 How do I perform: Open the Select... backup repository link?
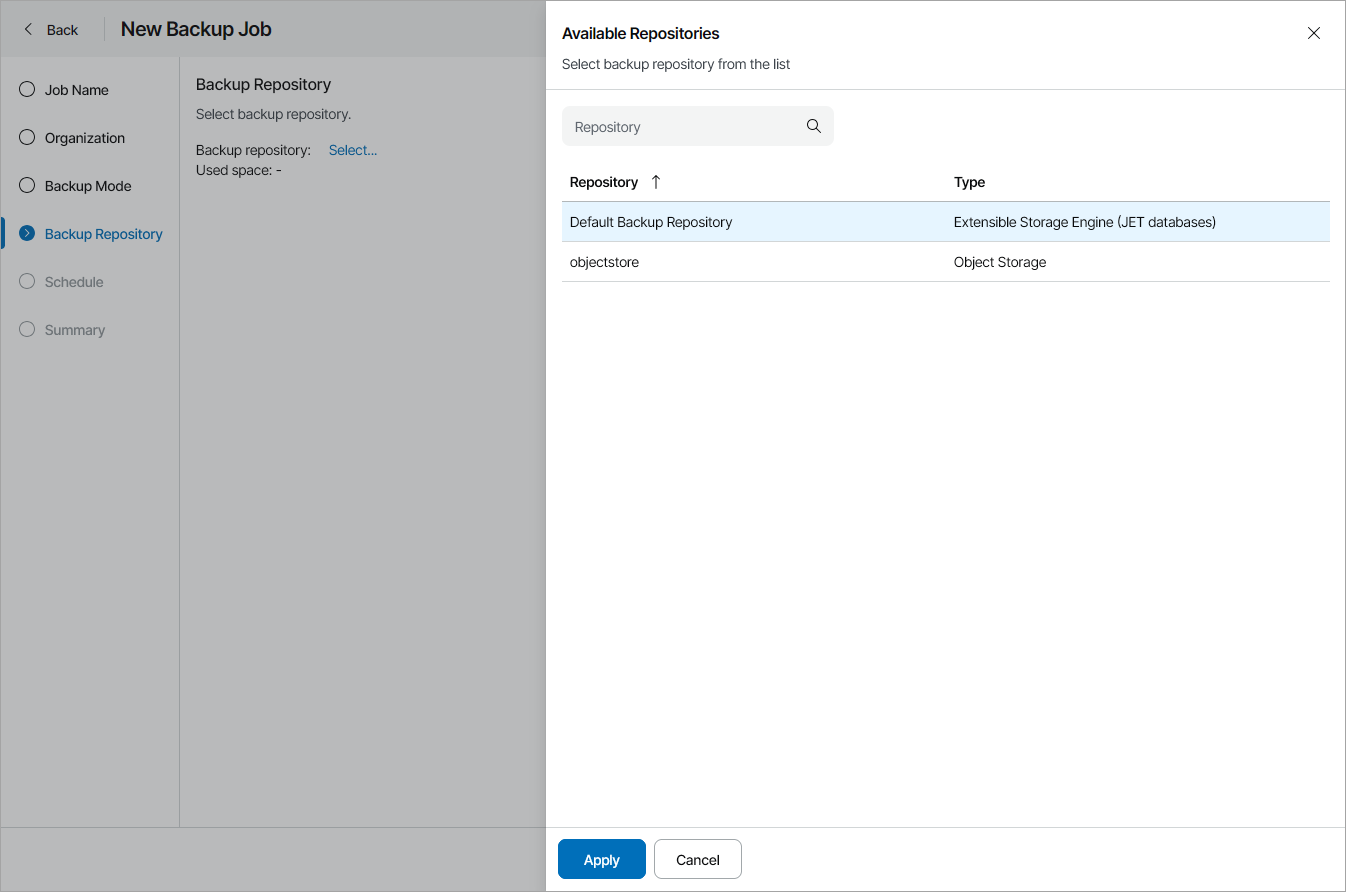[353, 150]
